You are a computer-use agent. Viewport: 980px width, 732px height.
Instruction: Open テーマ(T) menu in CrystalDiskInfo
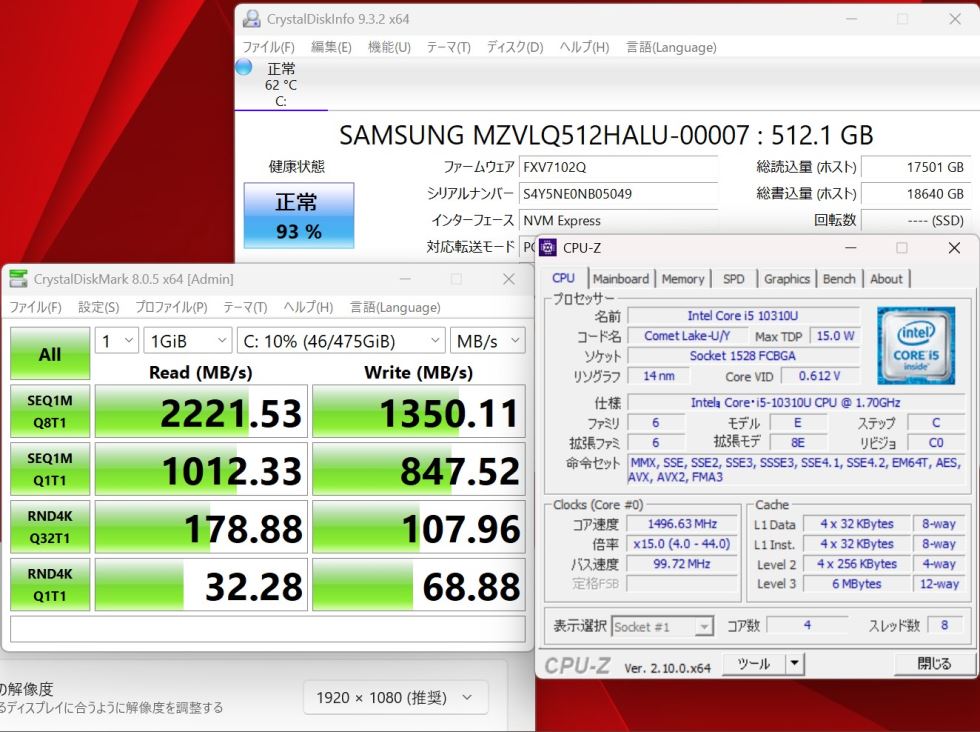tap(448, 48)
